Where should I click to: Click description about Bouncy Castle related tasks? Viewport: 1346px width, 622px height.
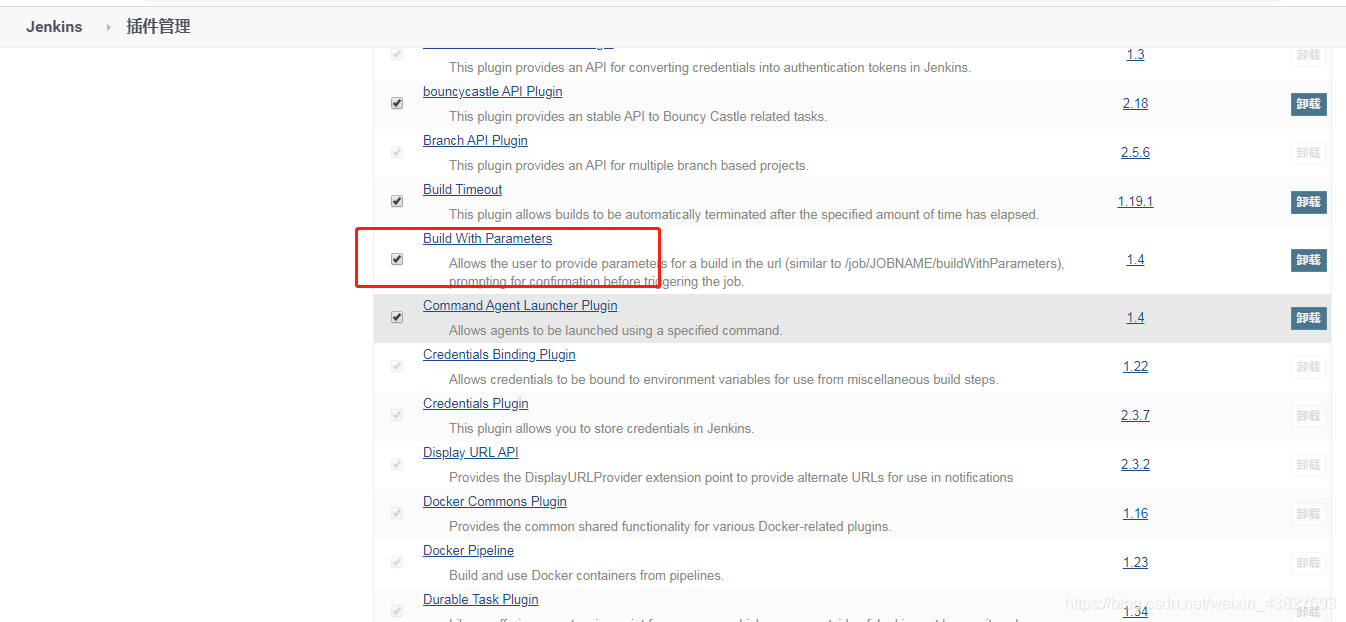click(x=638, y=116)
